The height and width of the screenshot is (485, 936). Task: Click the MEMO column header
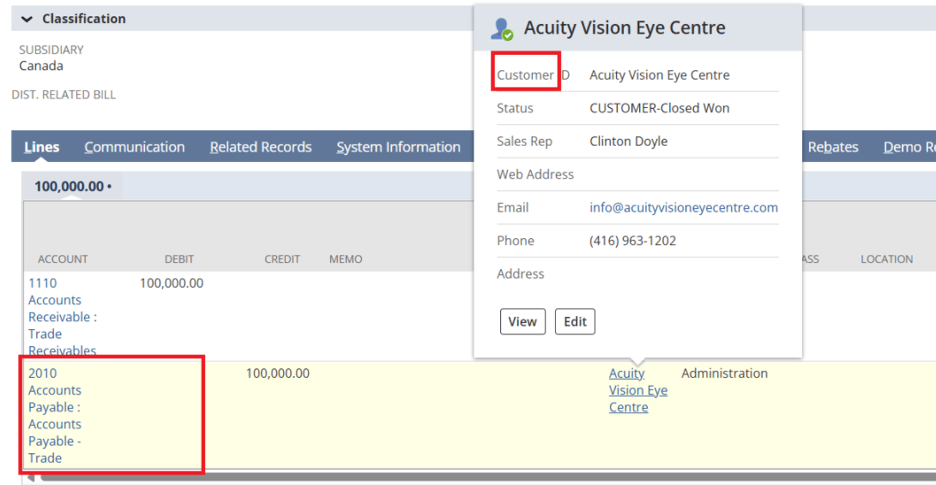346,259
